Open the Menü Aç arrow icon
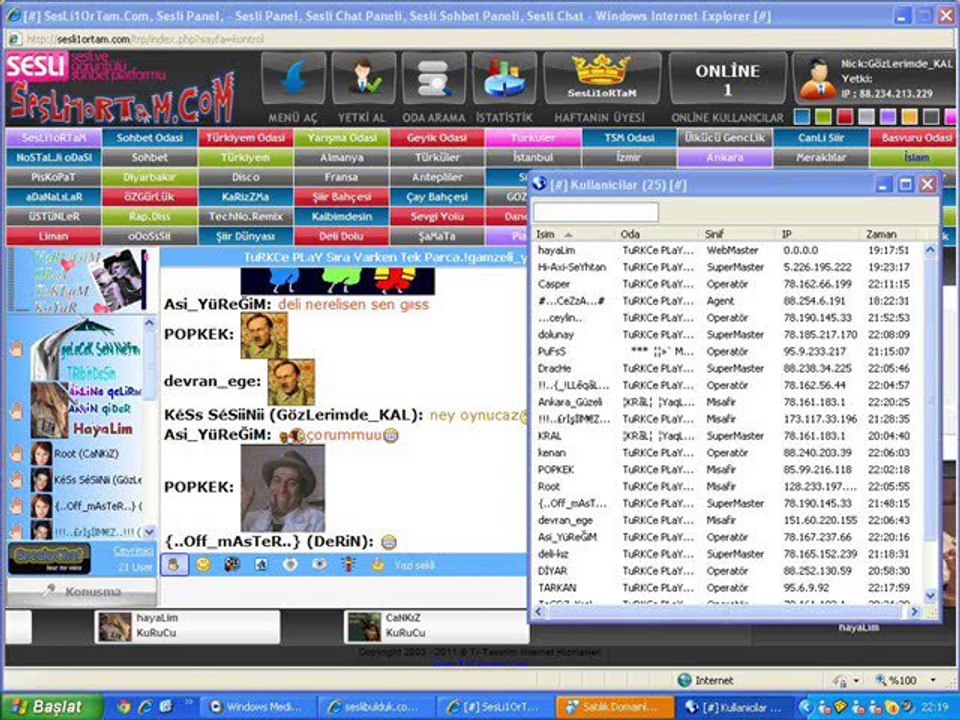The height and width of the screenshot is (720, 960). 293,78
